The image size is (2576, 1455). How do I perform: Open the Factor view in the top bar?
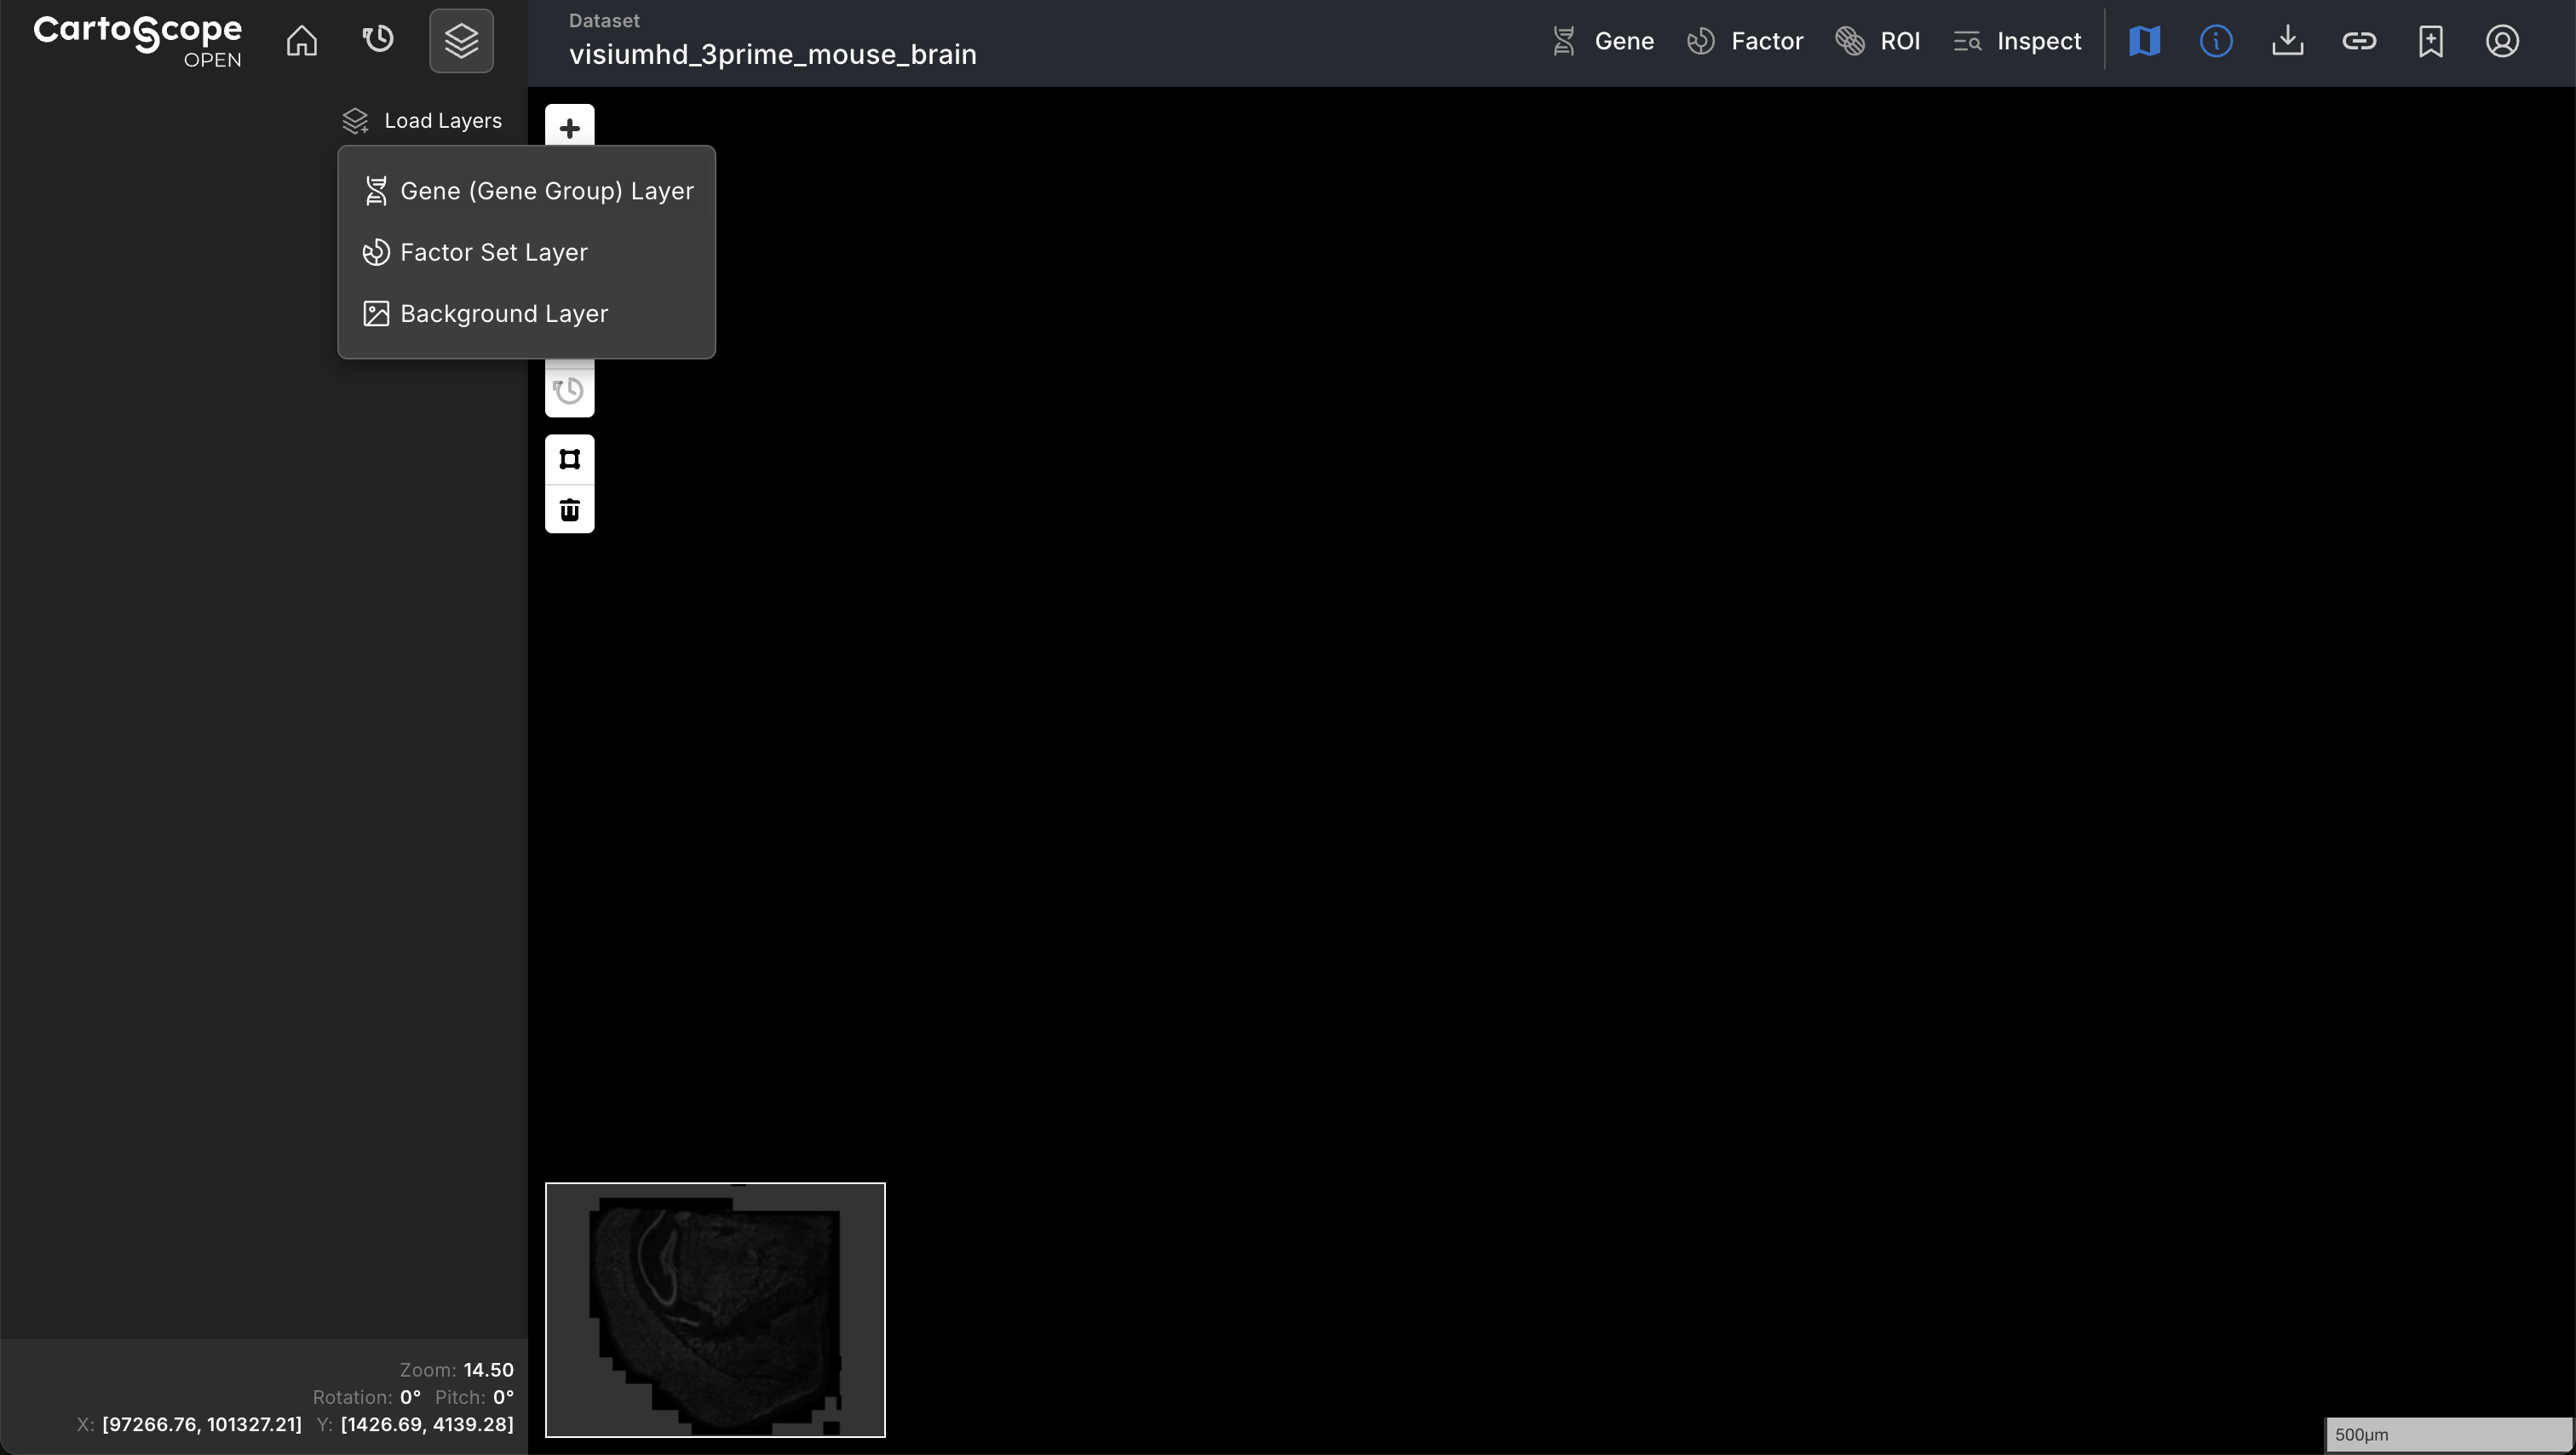pos(1744,41)
